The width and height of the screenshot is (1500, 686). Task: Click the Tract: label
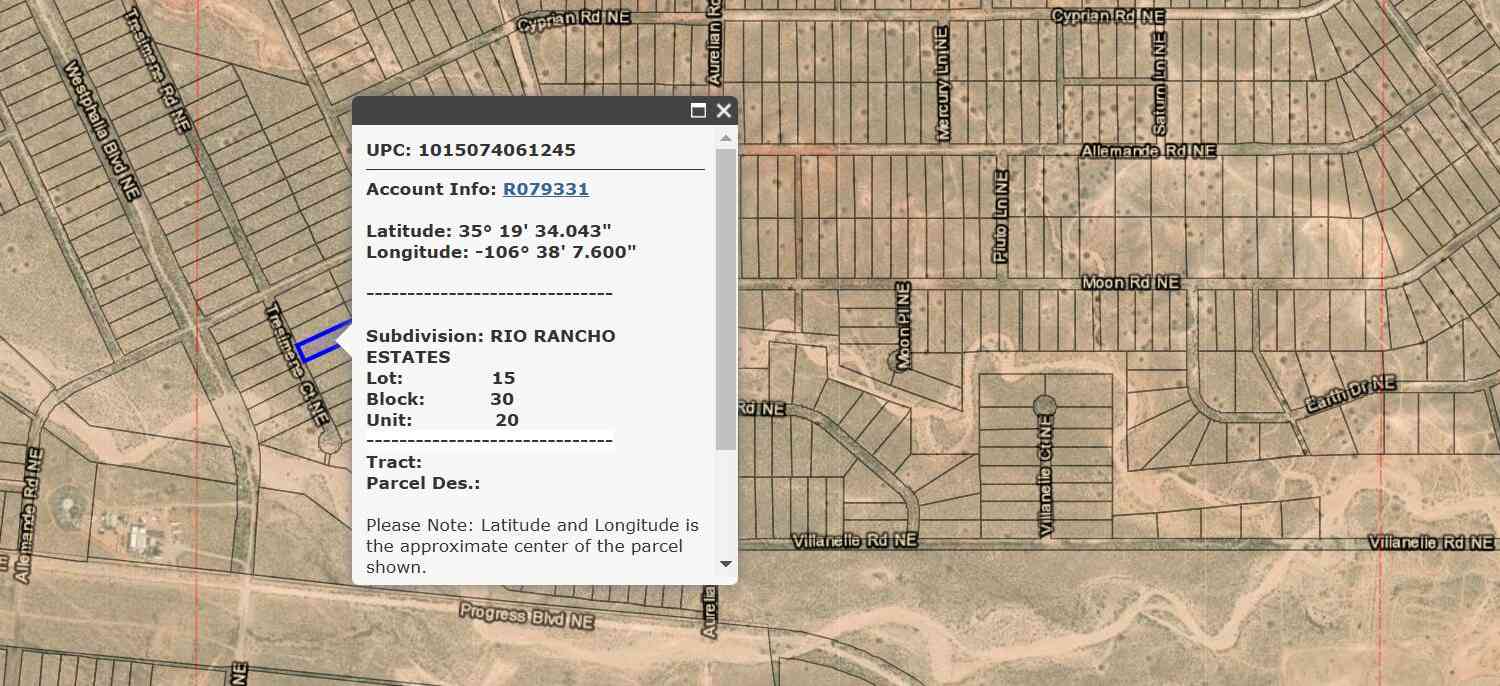coord(394,462)
